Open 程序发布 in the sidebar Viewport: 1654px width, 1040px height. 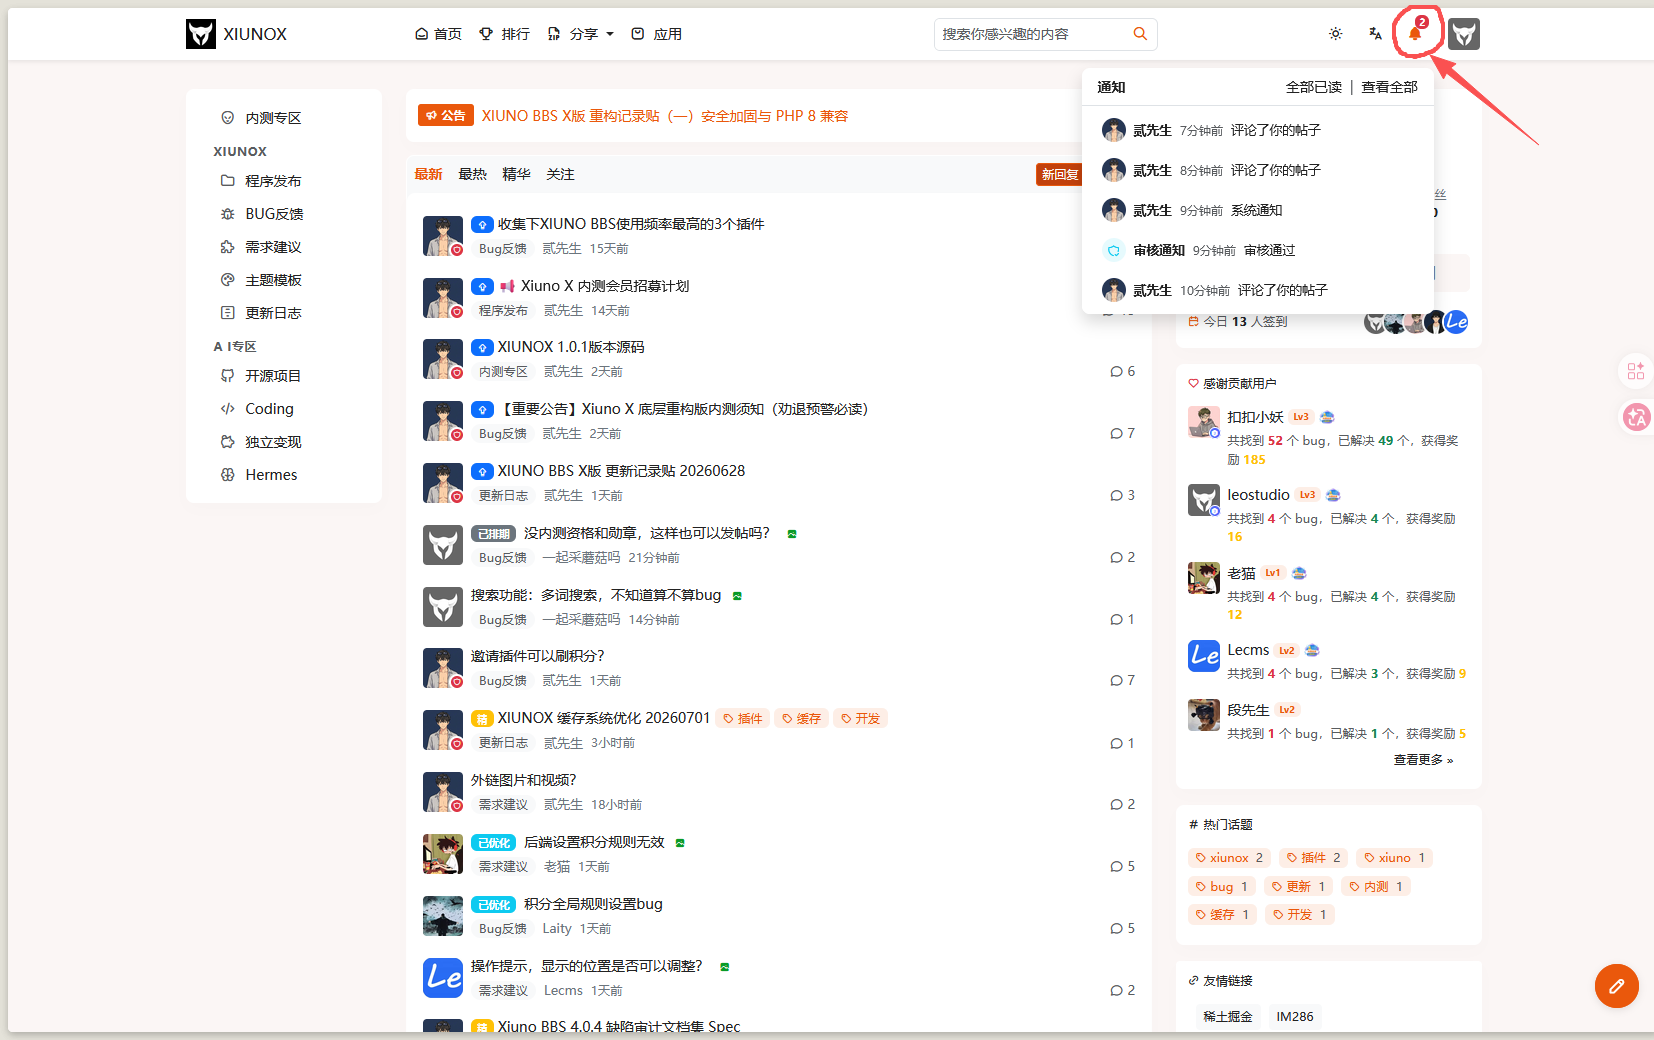pyautogui.click(x=273, y=181)
